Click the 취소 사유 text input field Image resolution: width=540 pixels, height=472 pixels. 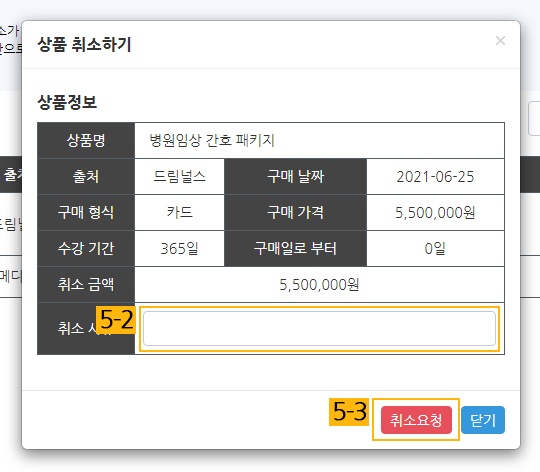[x=319, y=328]
